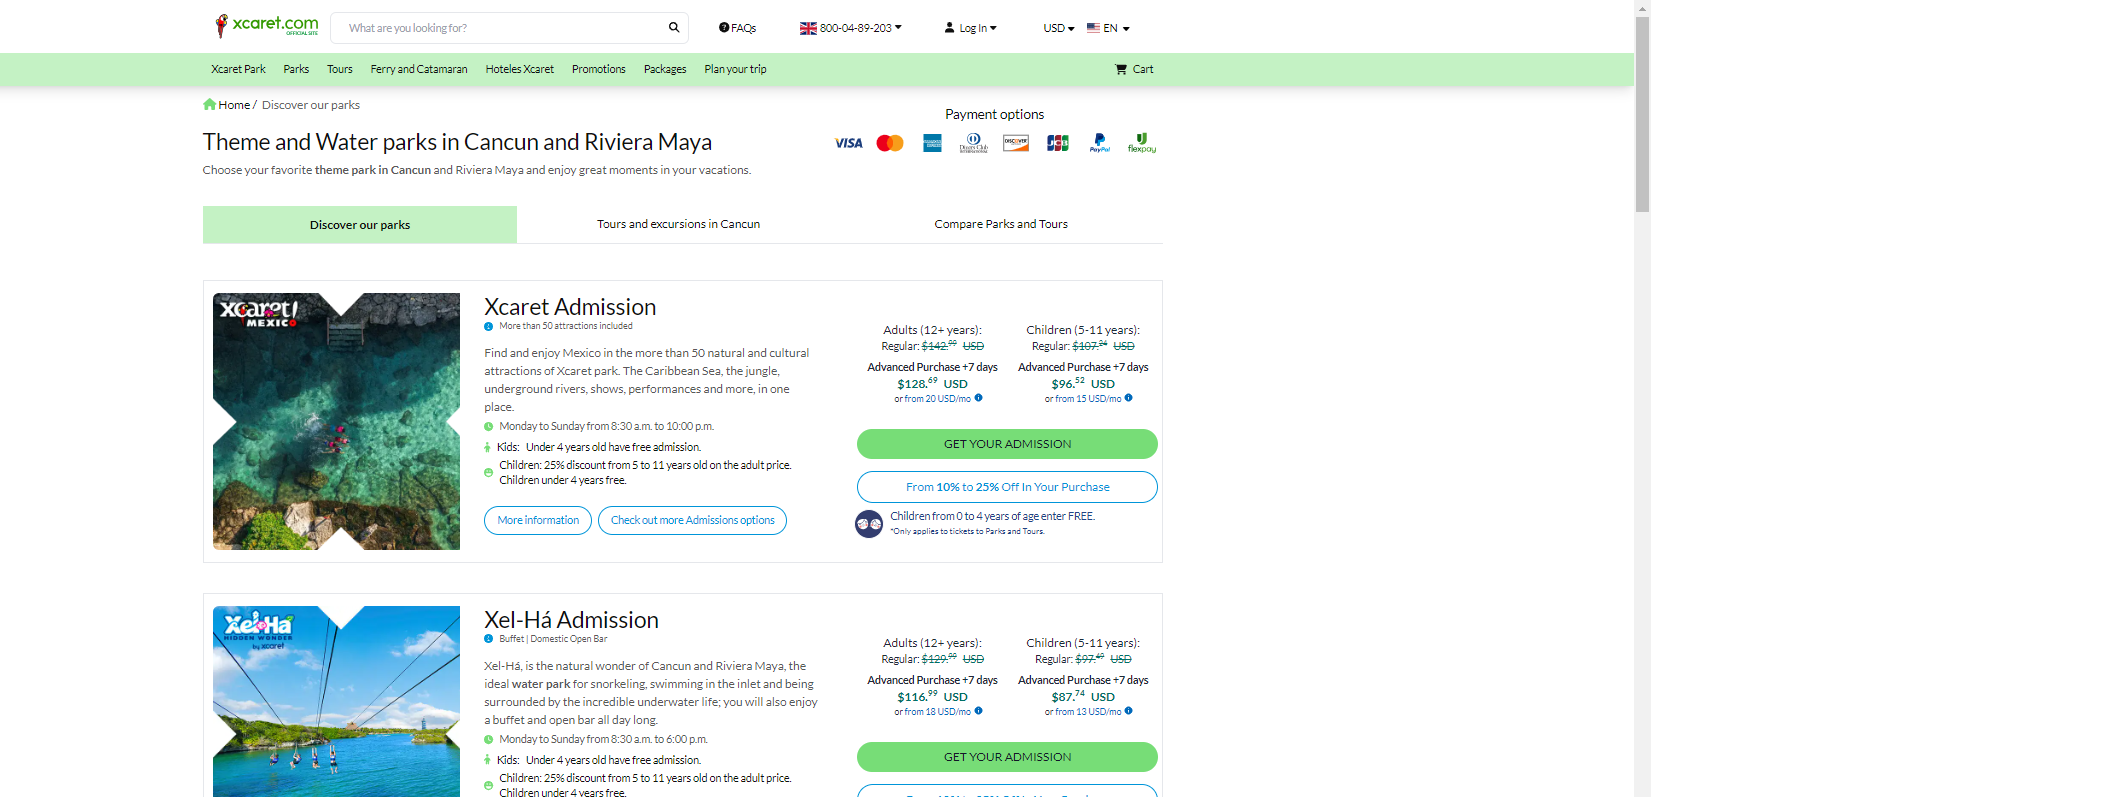Screen dimensions: 2104x797
Task: Open the Promotions menu
Action: [x=599, y=69]
